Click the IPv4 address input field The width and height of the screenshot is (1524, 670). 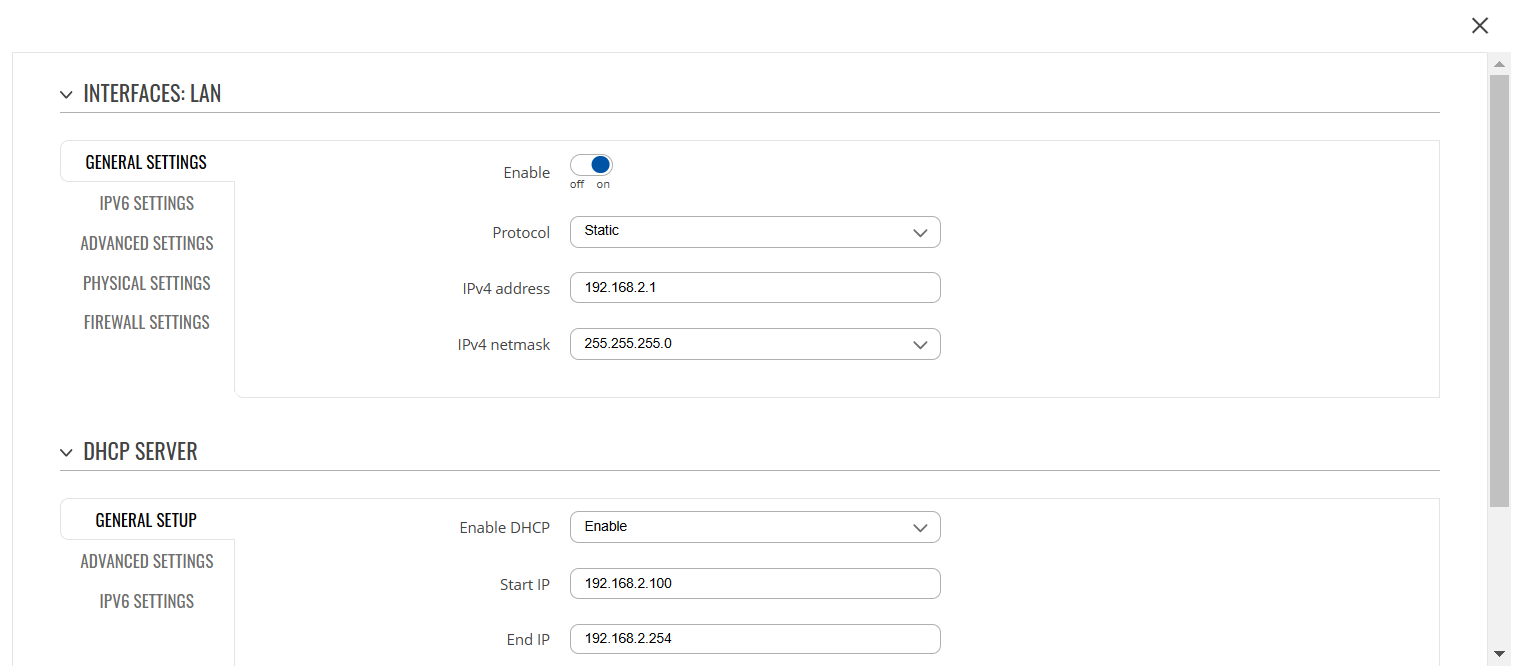pyautogui.click(x=755, y=288)
